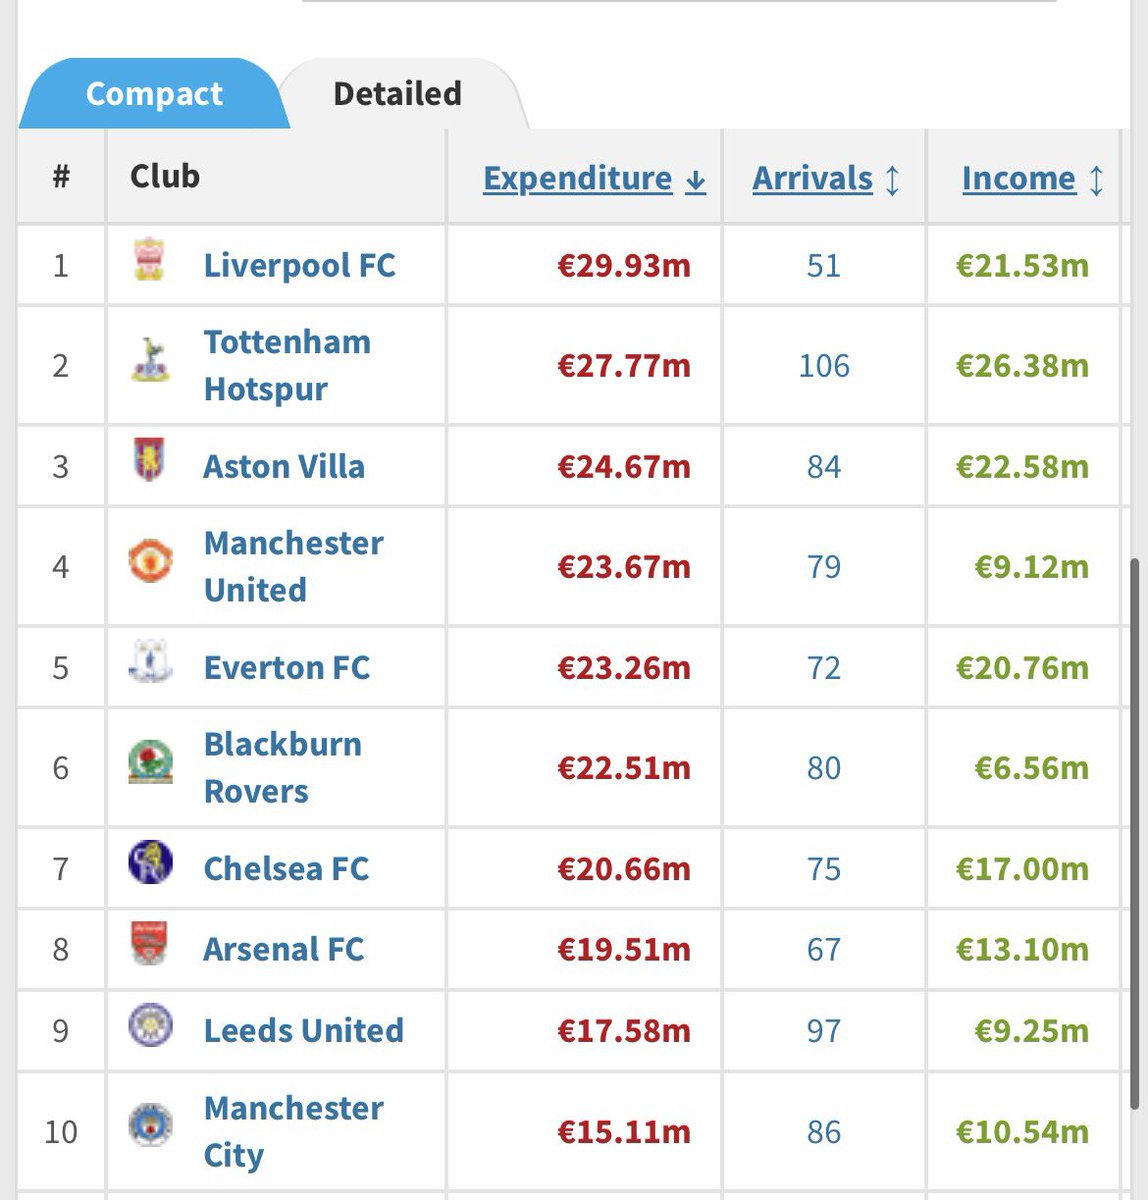The width and height of the screenshot is (1148, 1200).
Task: Click the Arsenal FC crest icon
Action: coord(150,944)
